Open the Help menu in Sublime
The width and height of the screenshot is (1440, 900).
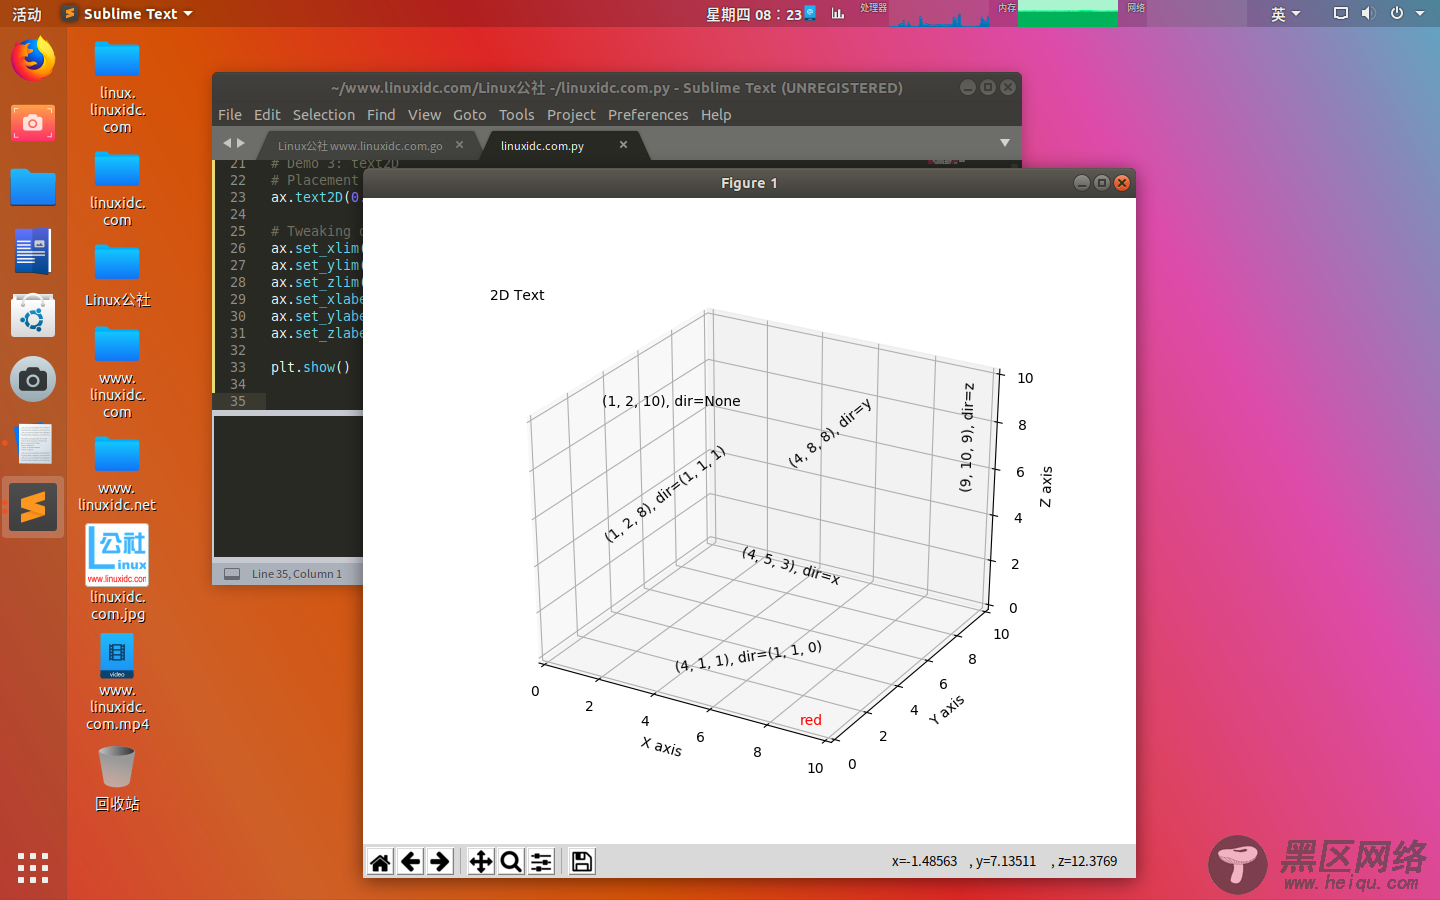(716, 115)
